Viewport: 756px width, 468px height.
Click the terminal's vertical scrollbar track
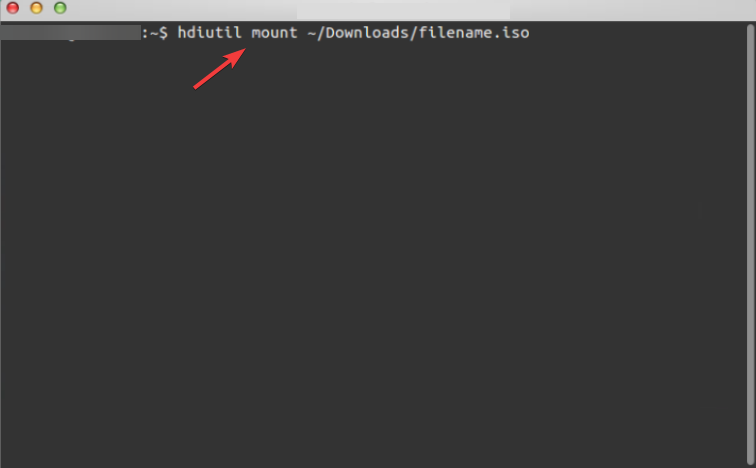click(750, 244)
